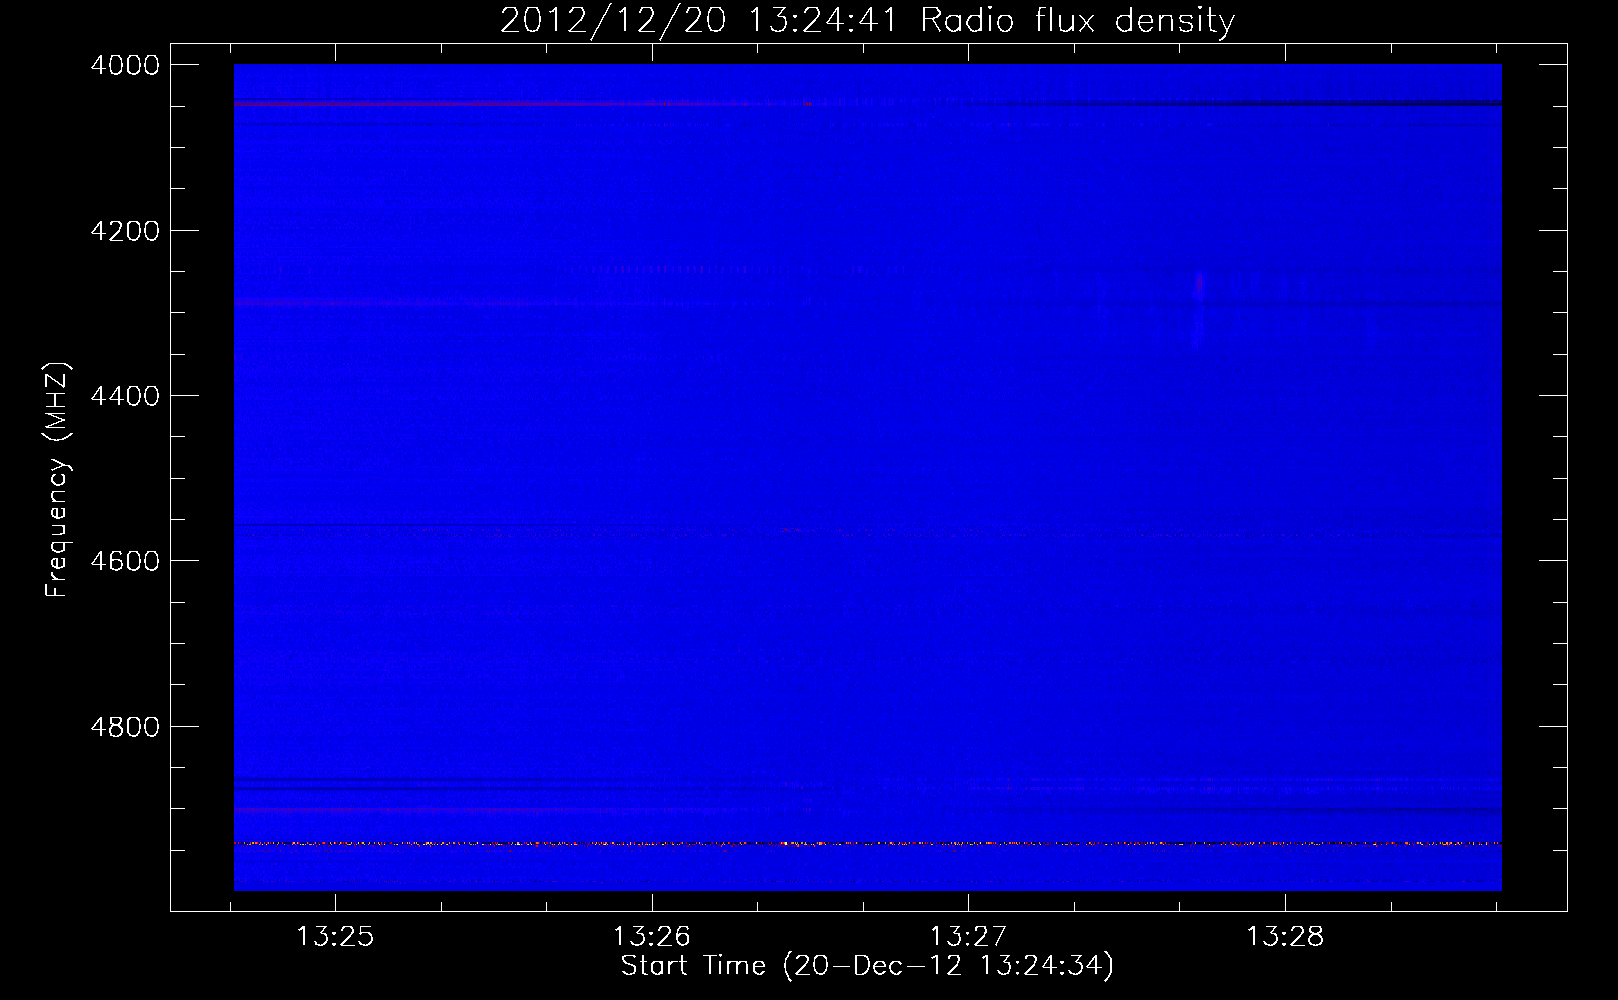Click the 13:26 time tick label
Screen dimensions: 1618x1000
click(652, 936)
